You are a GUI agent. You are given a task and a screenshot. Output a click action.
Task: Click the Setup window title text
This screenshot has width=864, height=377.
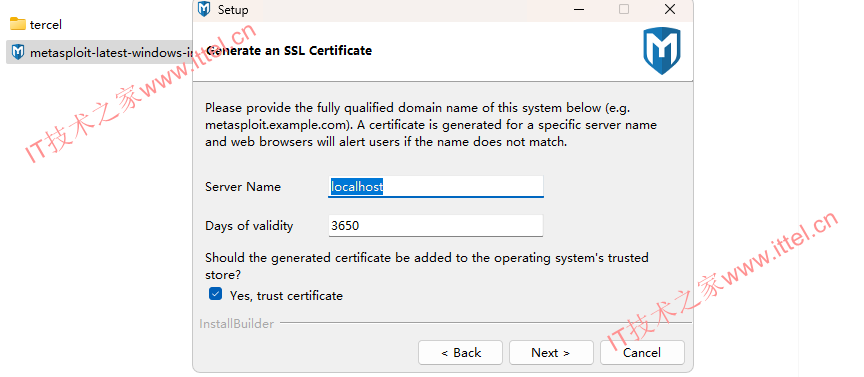pyautogui.click(x=233, y=10)
